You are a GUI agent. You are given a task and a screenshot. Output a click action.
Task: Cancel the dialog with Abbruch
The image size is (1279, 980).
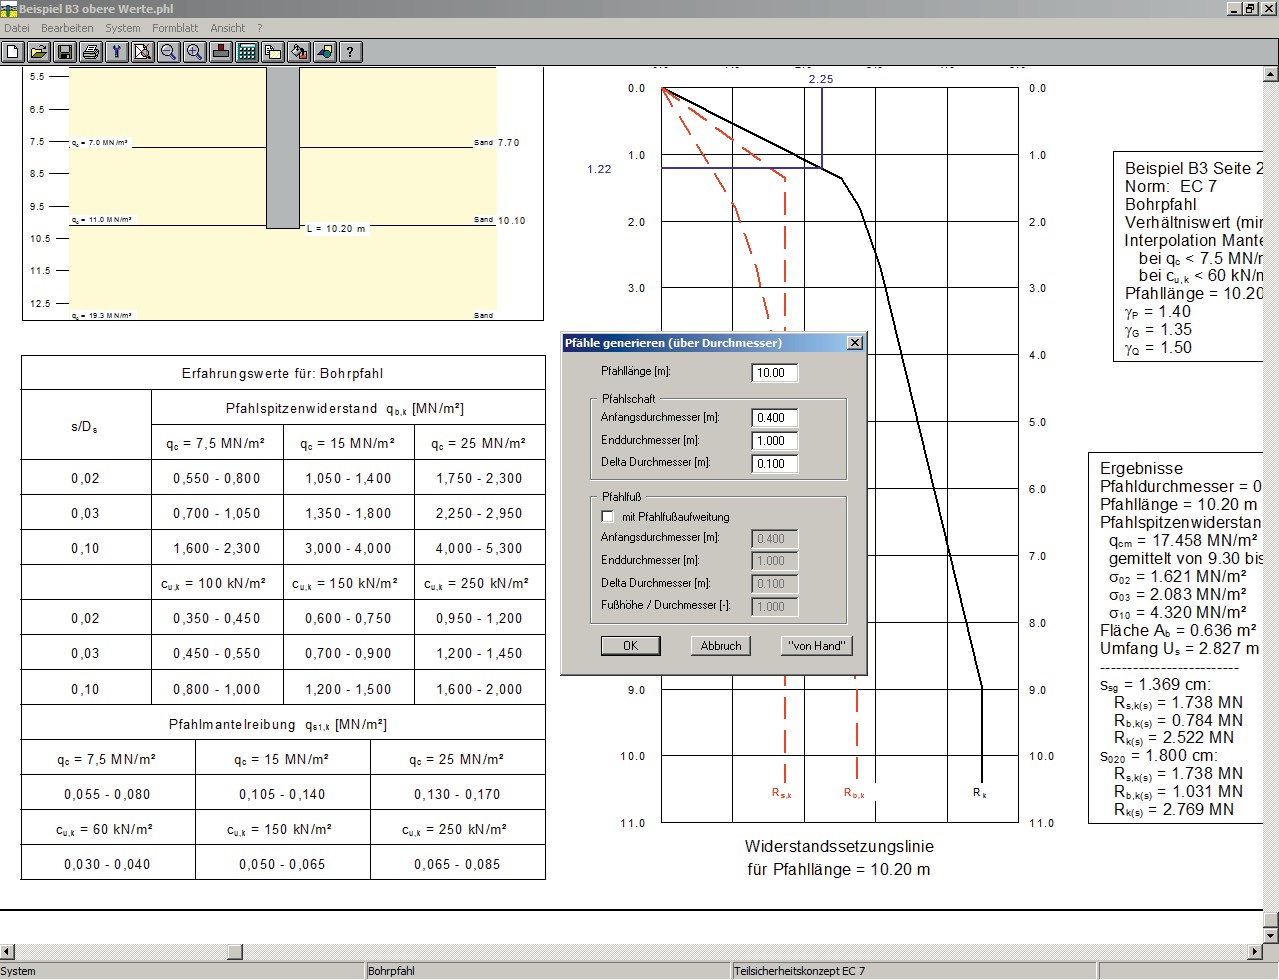pyautogui.click(x=721, y=646)
